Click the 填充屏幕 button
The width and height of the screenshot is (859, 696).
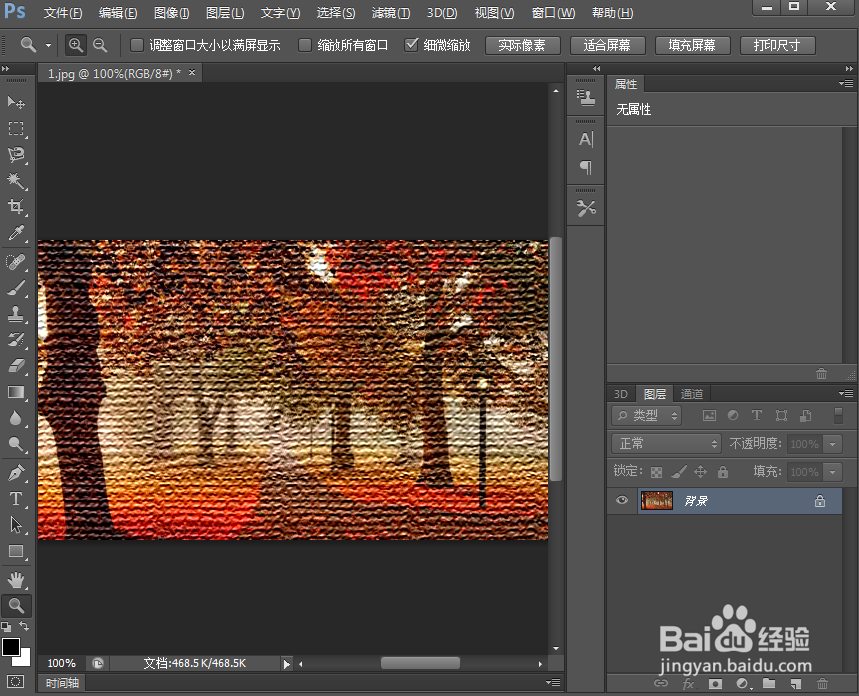tap(692, 45)
